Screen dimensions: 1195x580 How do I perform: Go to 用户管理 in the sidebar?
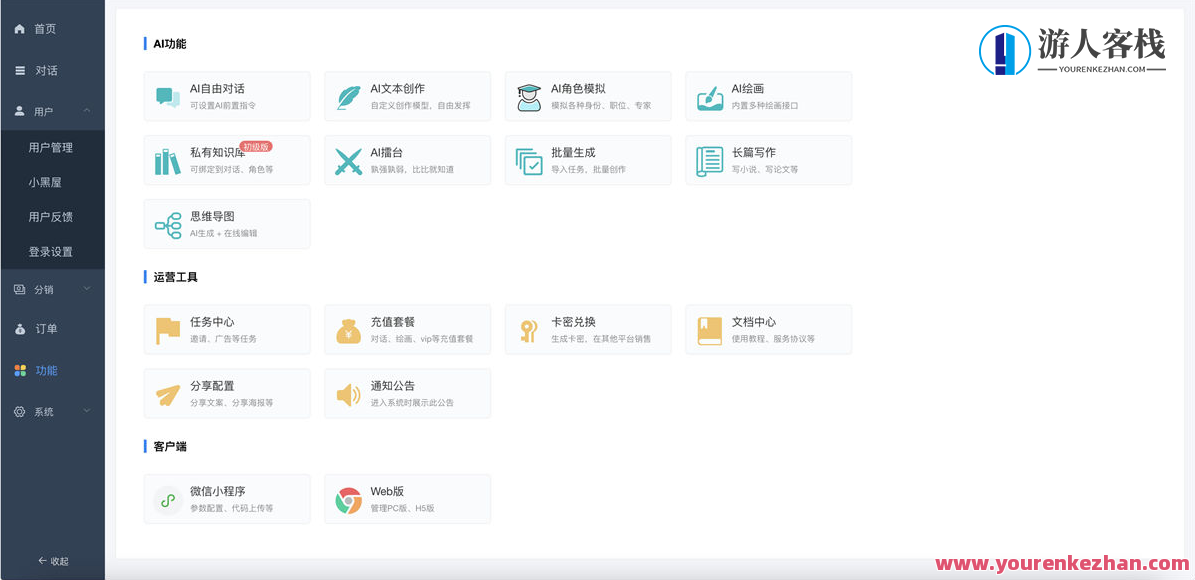coord(52,146)
